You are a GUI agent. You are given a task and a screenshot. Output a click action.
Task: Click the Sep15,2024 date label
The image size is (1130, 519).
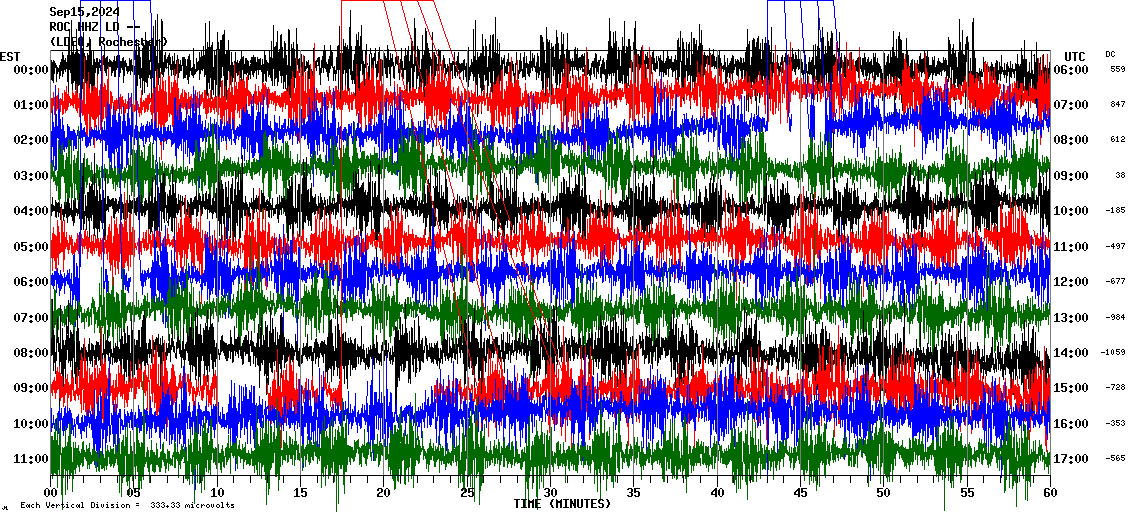coord(84,12)
